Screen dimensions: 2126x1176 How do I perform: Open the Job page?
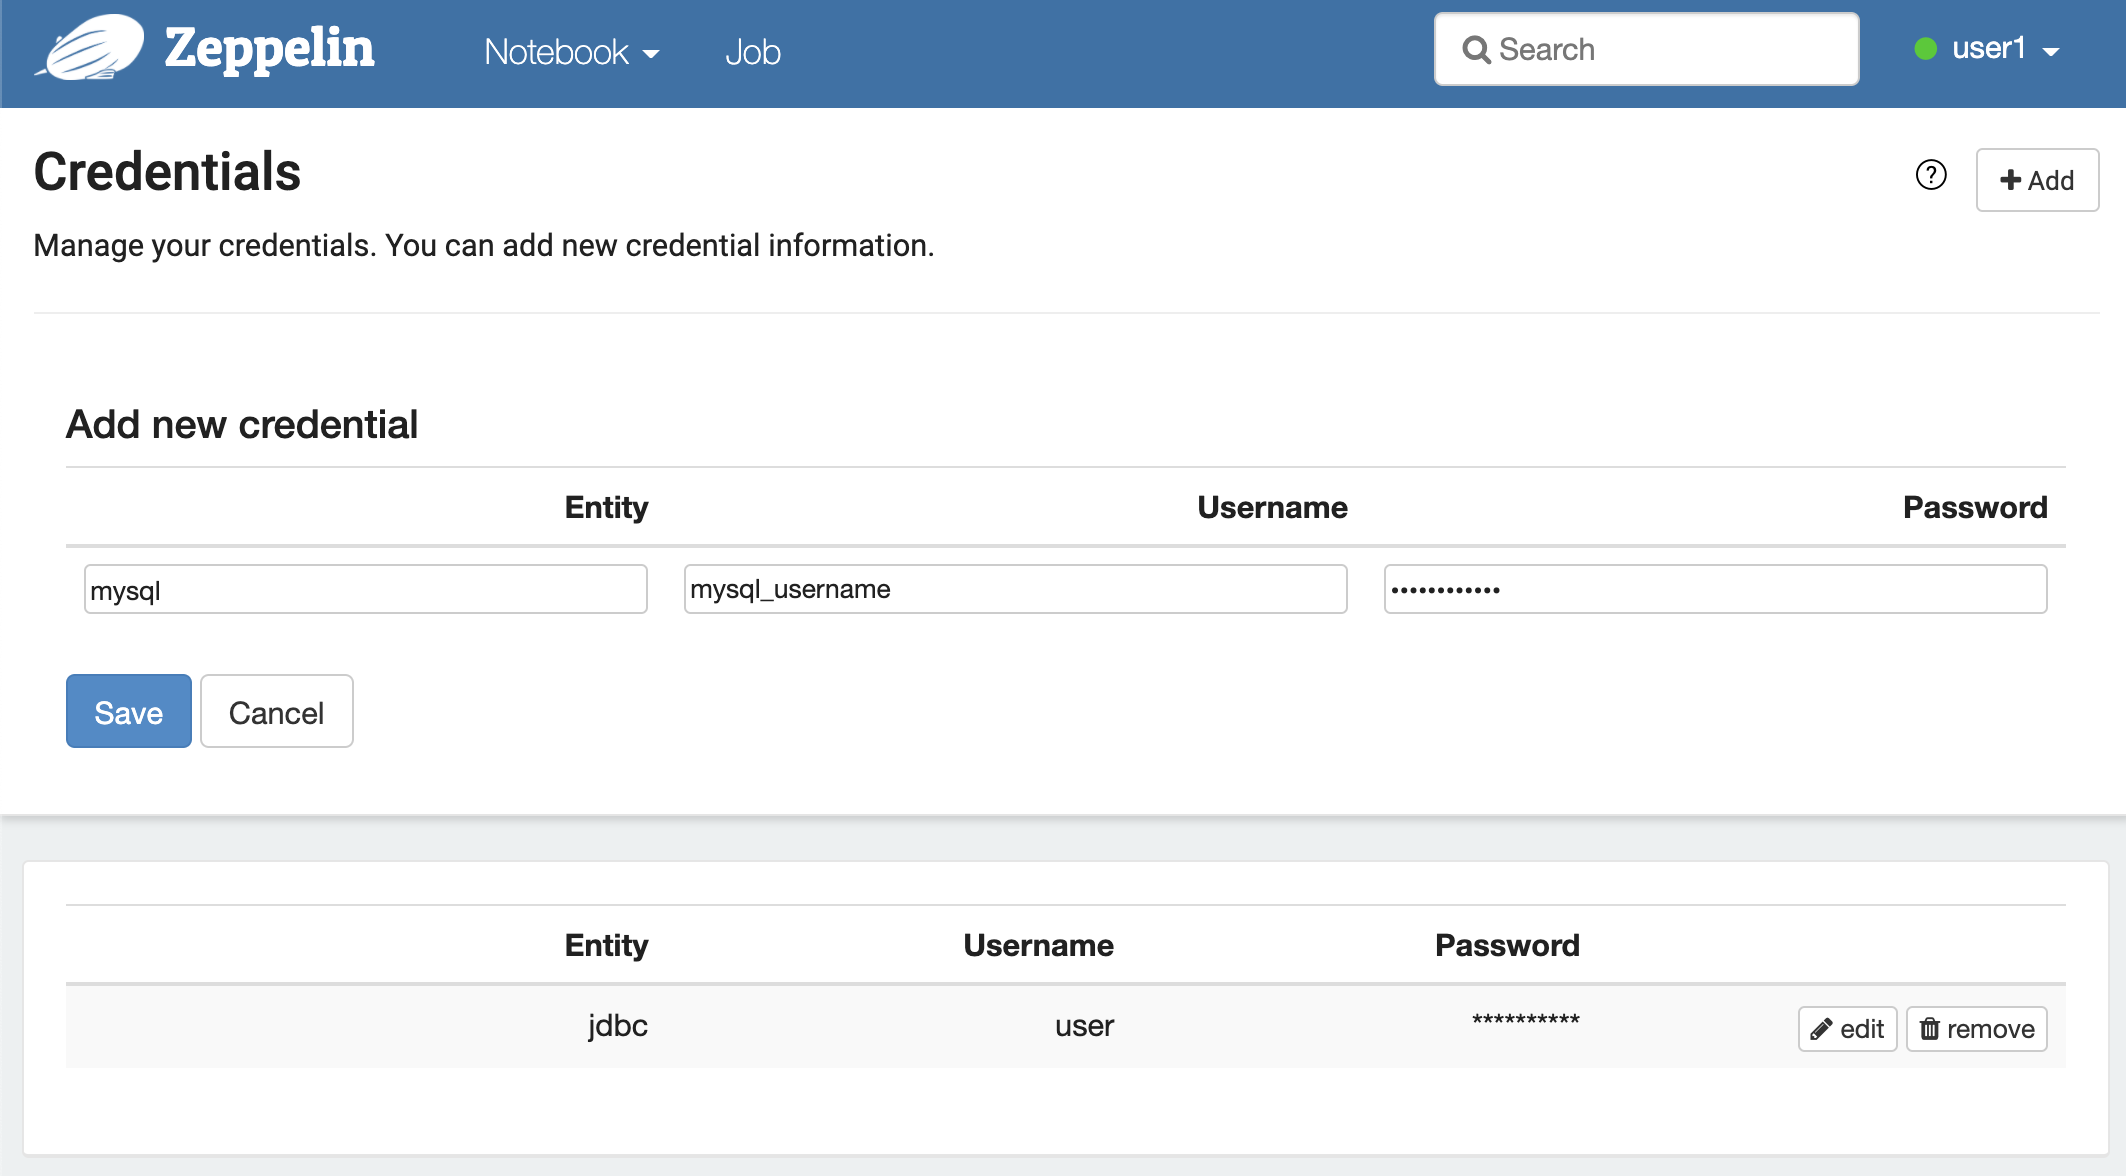click(x=752, y=52)
